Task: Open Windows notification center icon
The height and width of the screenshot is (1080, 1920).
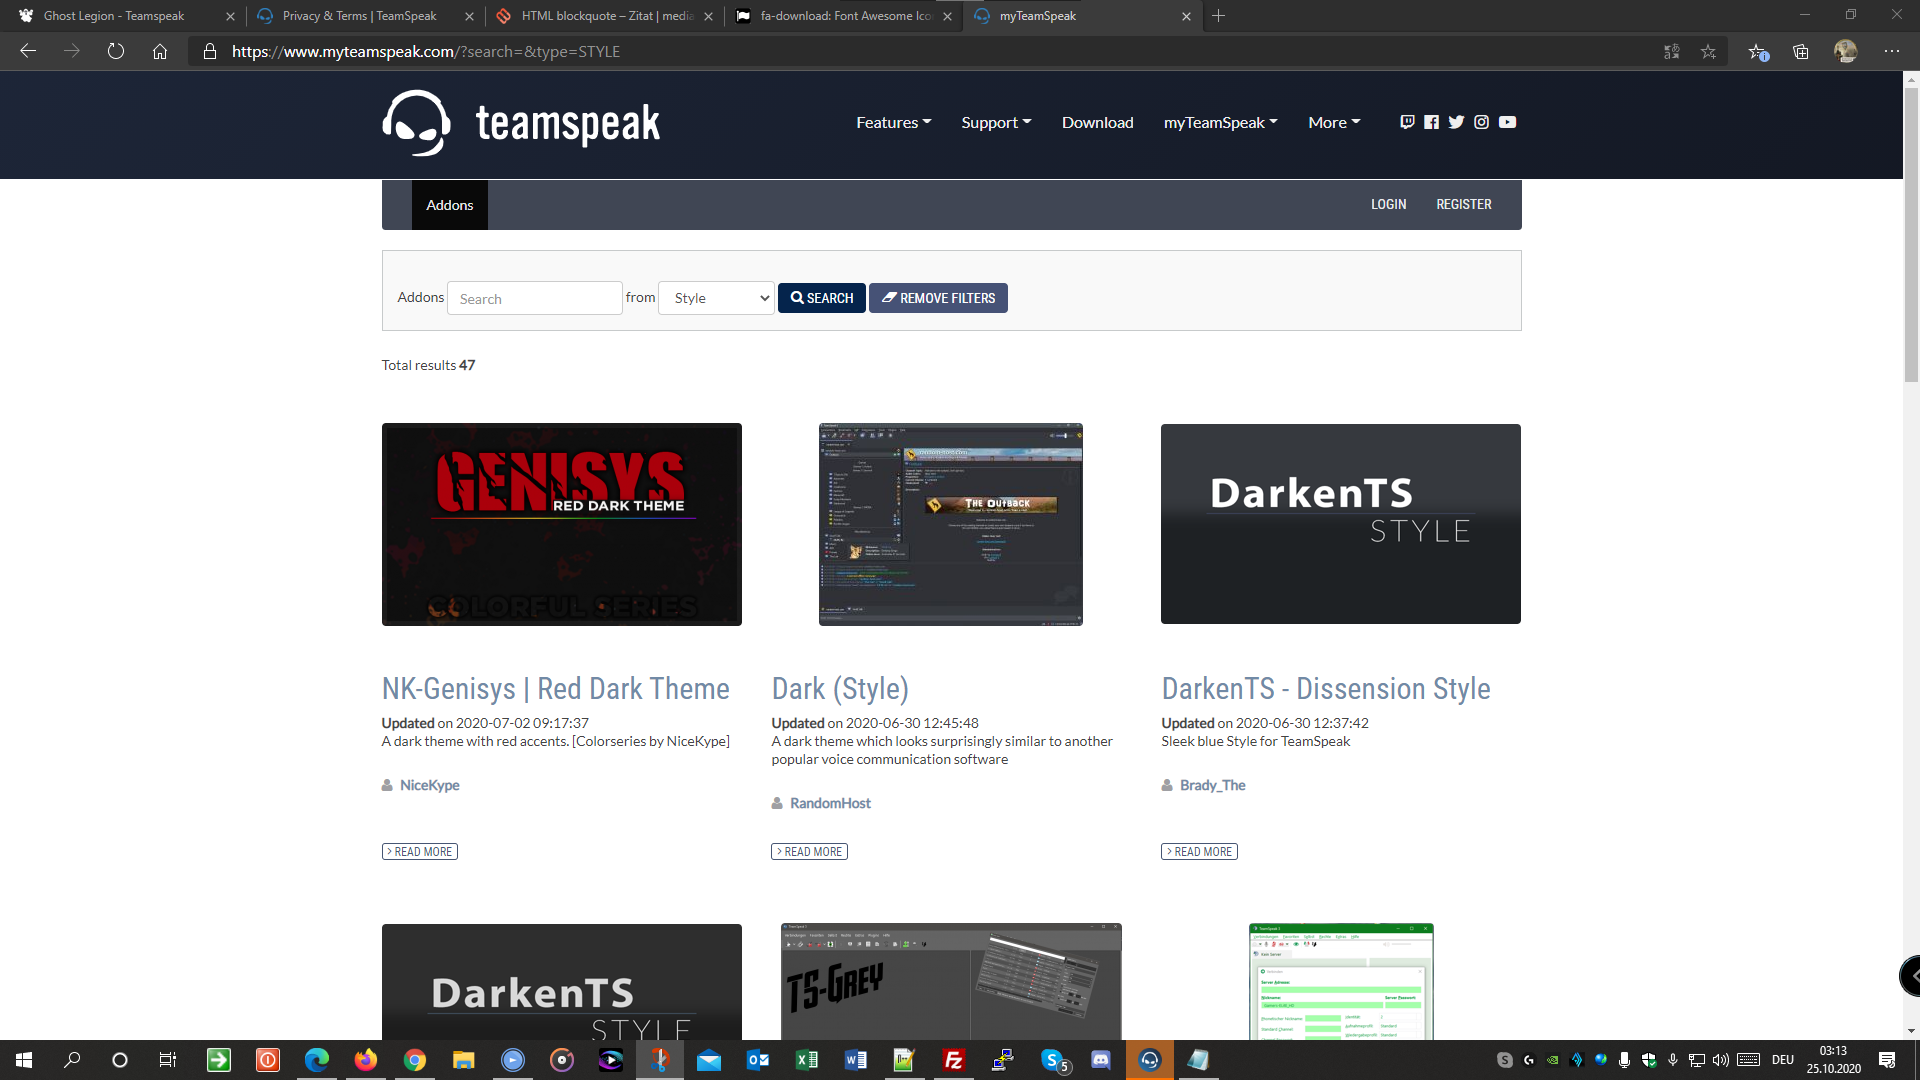Action: pyautogui.click(x=1887, y=1060)
